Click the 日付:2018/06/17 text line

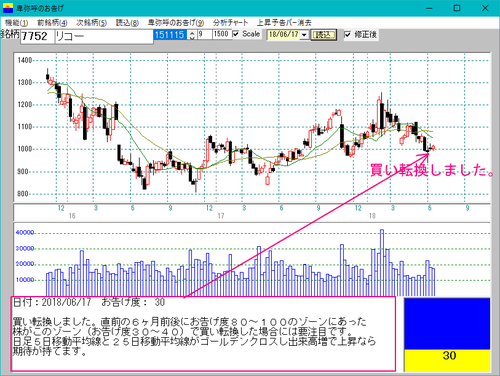(x=89, y=302)
